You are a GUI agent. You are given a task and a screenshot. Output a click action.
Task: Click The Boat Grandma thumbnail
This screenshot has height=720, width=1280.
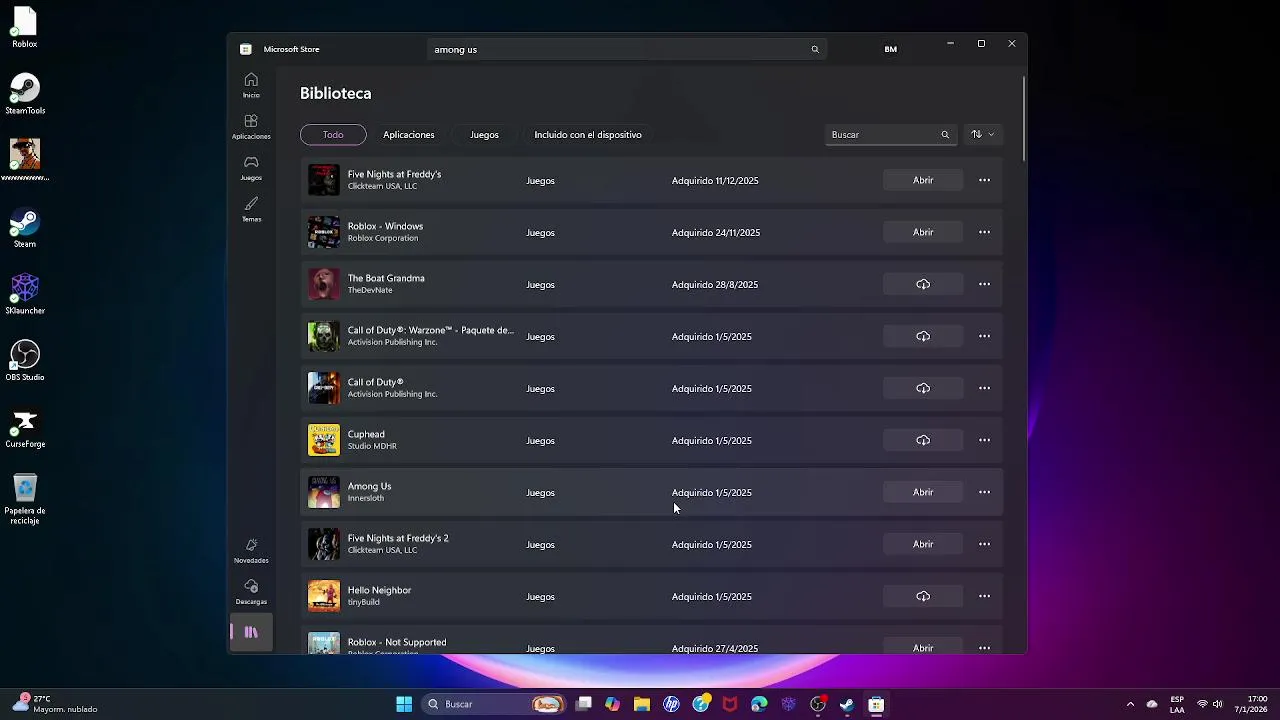323,284
